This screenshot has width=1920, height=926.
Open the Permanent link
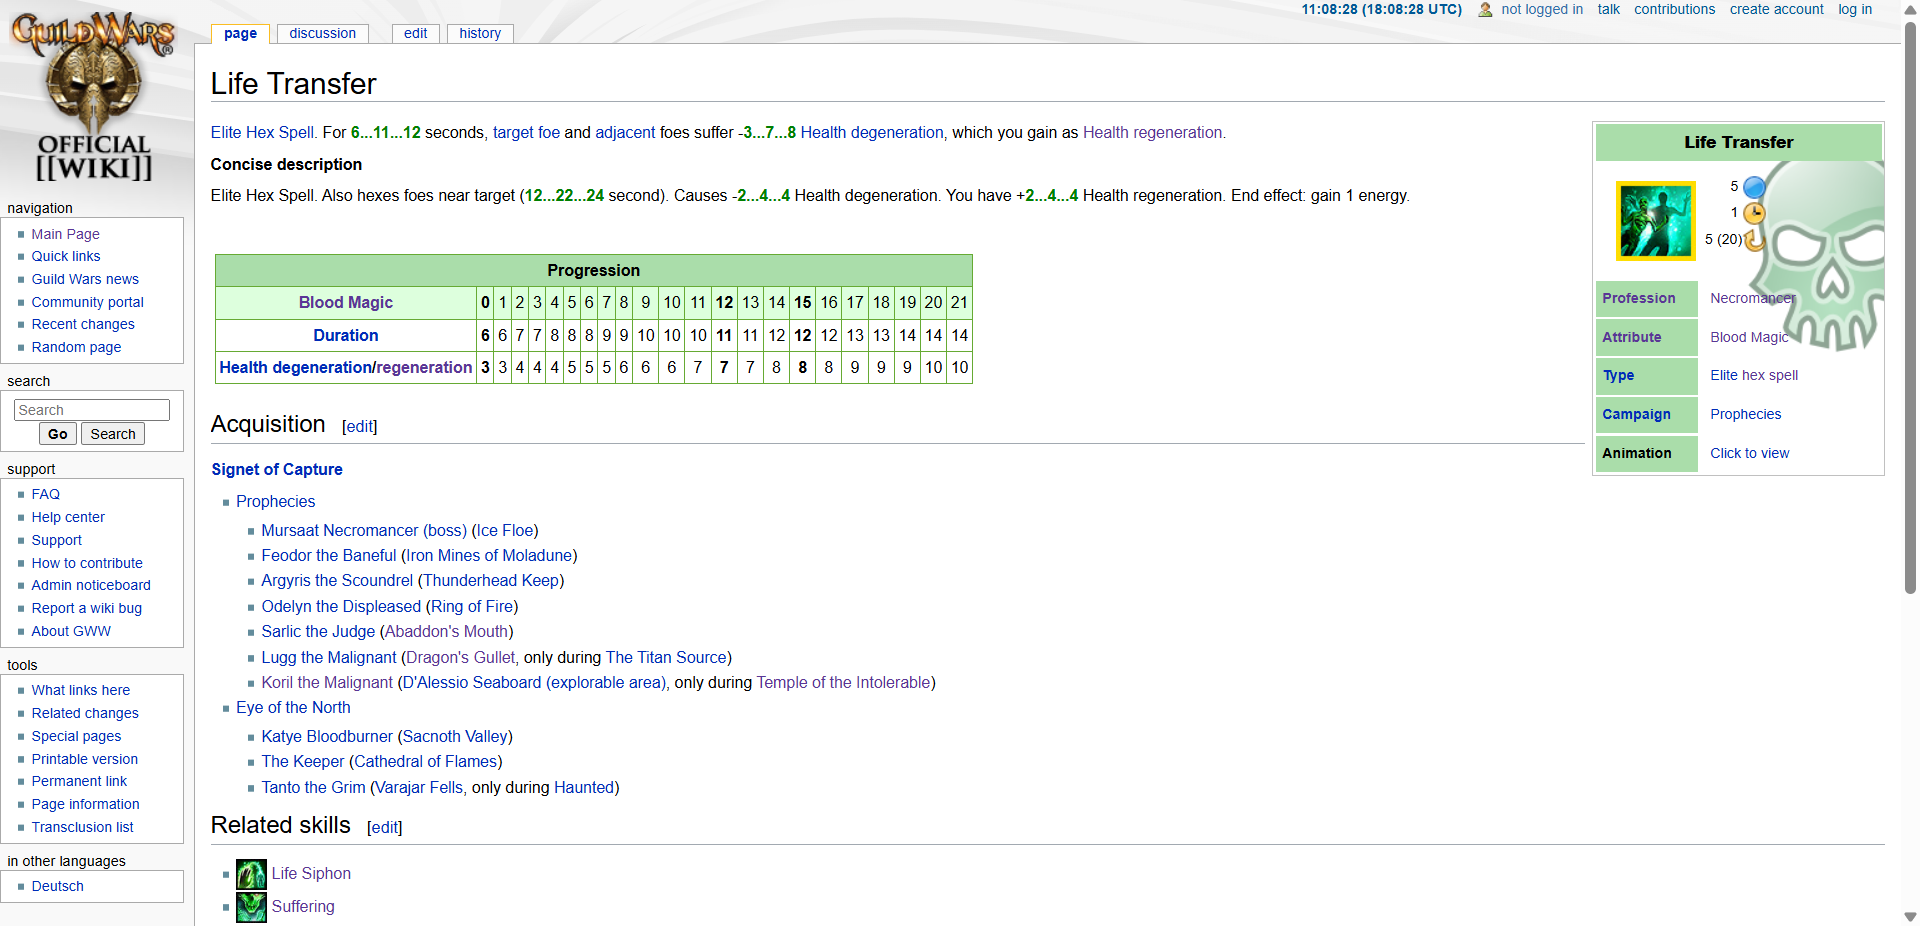[x=79, y=781]
